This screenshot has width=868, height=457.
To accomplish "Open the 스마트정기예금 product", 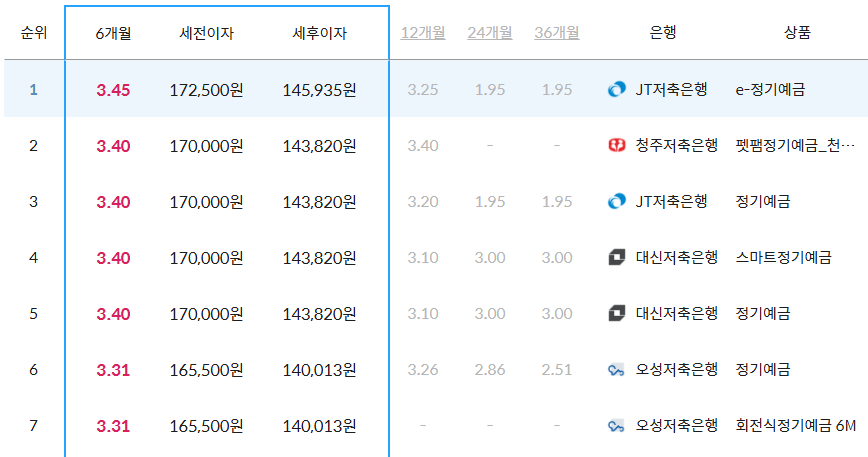I will click(x=783, y=257).
